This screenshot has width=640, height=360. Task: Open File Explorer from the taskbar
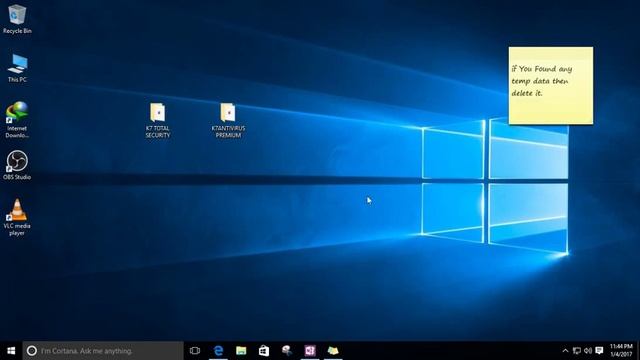point(241,351)
